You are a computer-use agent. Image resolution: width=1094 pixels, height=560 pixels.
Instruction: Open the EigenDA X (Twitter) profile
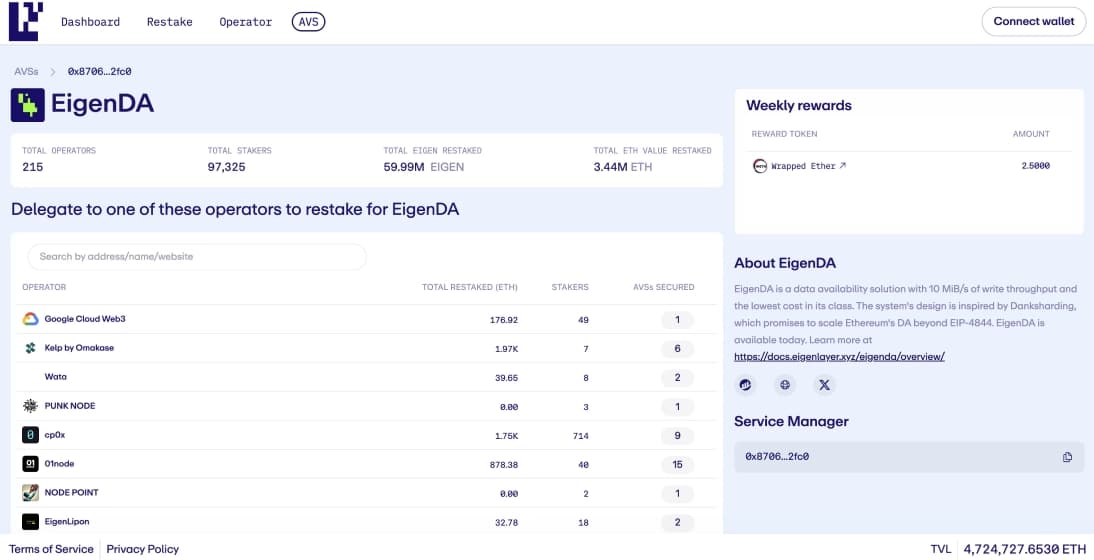[824, 385]
